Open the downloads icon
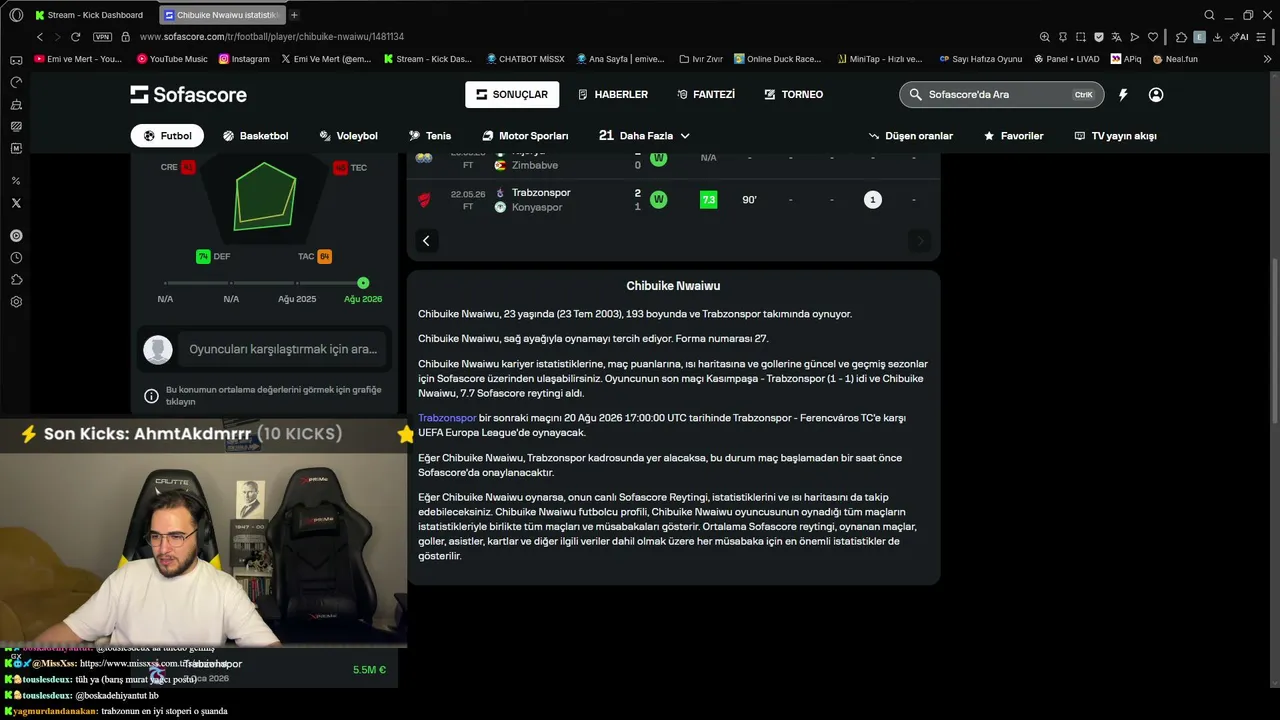Image resolution: width=1280 pixels, height=720 pixels. pyautogui.click(x=1219, y=37)
